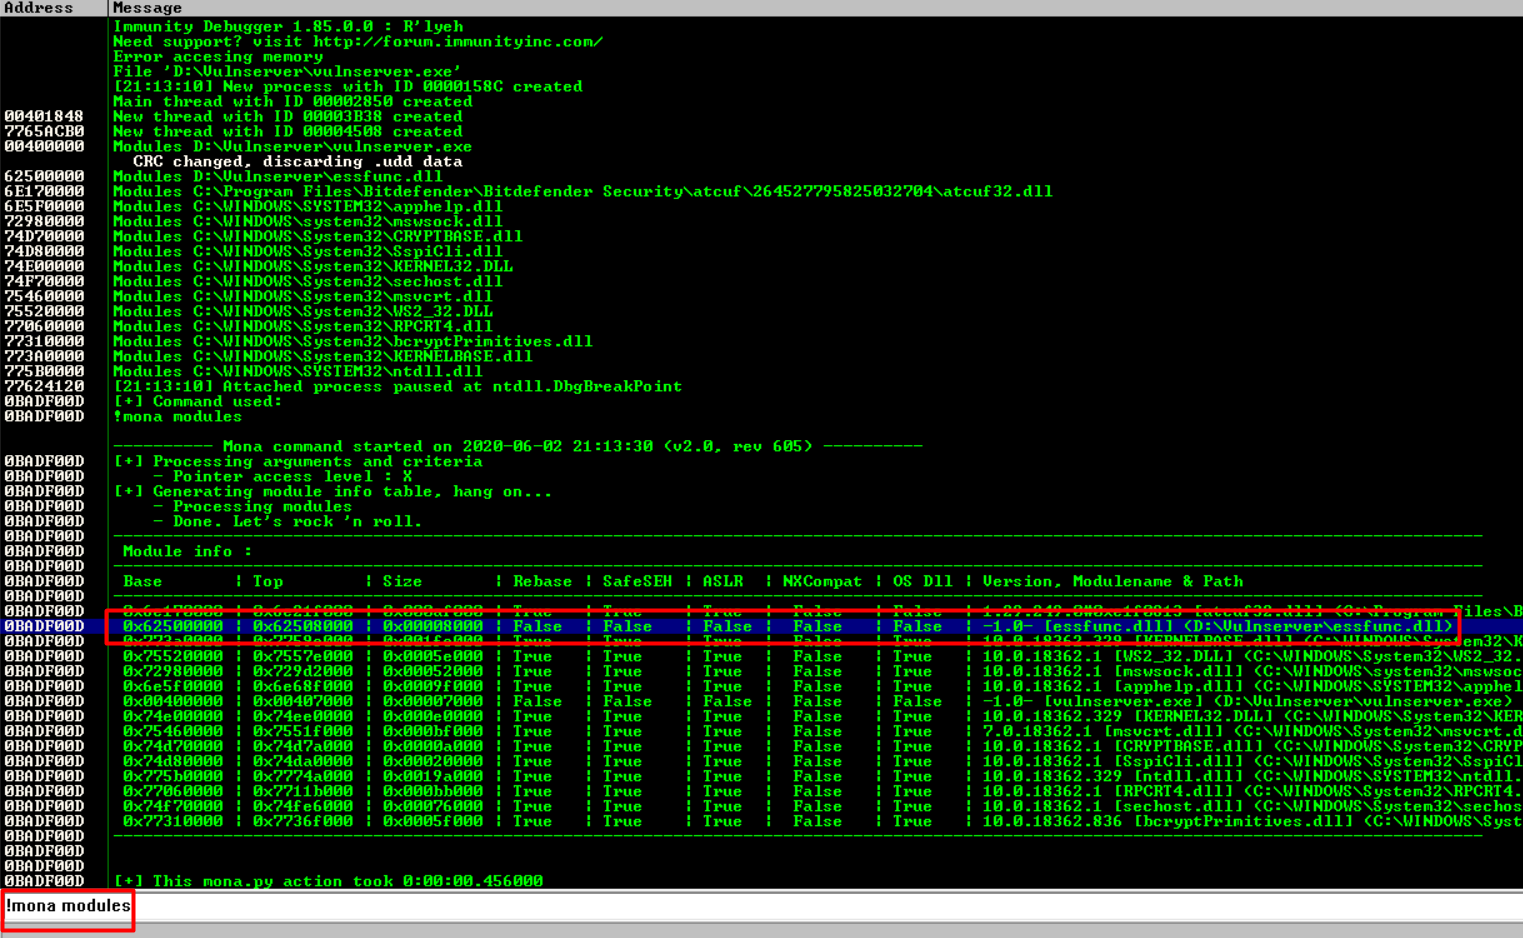Select the RPCRT4.dll module info row

pos(816,792)
